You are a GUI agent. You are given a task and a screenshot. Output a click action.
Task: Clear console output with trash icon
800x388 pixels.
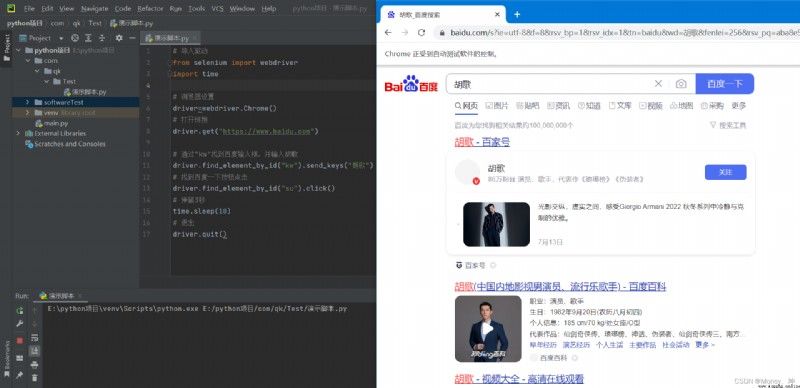pyautogui.click(x=35, y=378)
